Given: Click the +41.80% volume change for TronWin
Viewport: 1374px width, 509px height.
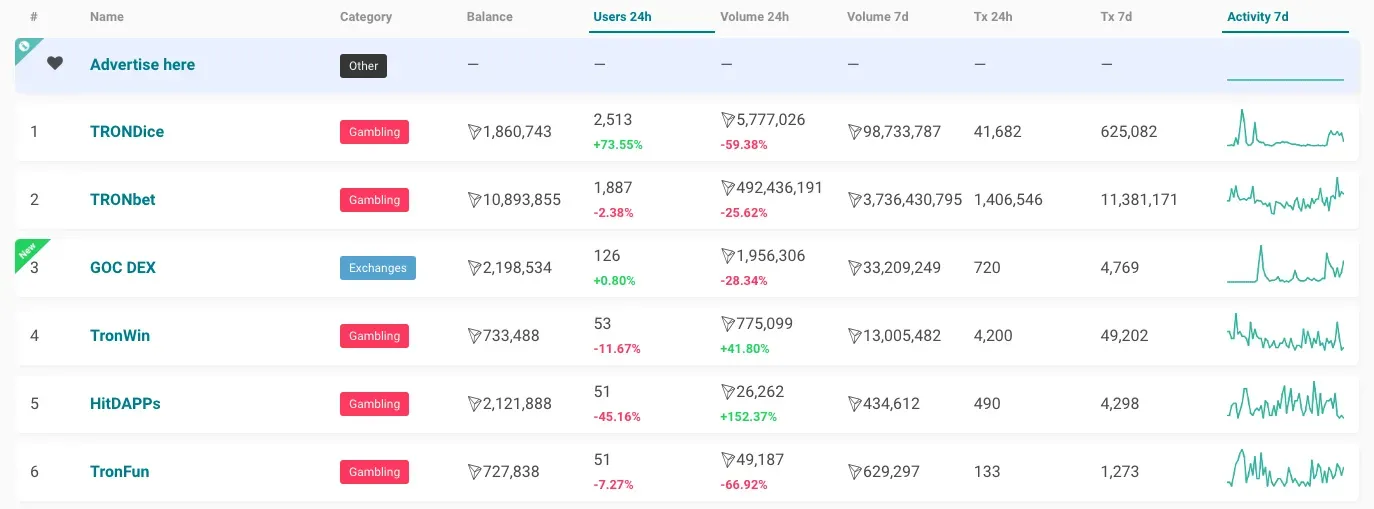Looking at the screenshot, I should [745, 349].
